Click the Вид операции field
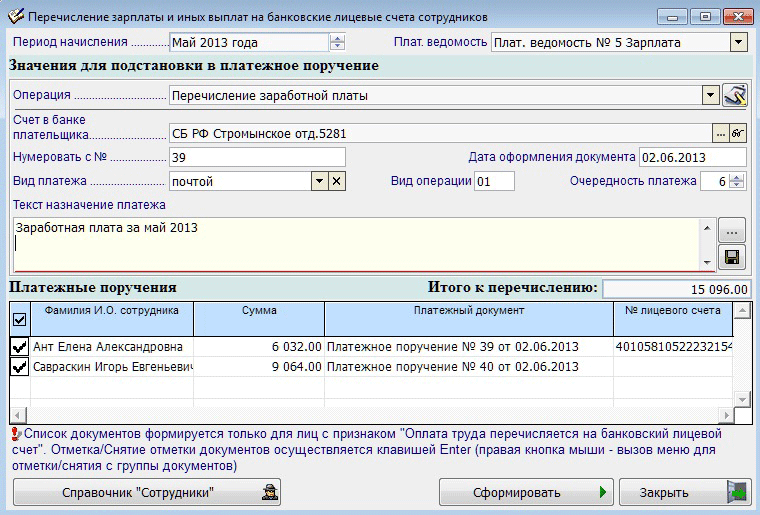The width and height of the screenshot is (760, 515). click(x=494, y=181)
